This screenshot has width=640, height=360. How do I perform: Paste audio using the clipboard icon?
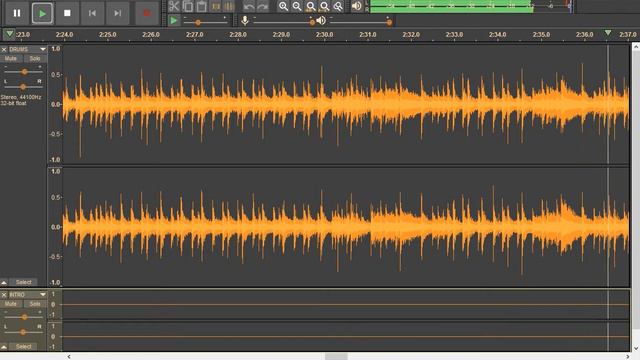pos(202,6)
